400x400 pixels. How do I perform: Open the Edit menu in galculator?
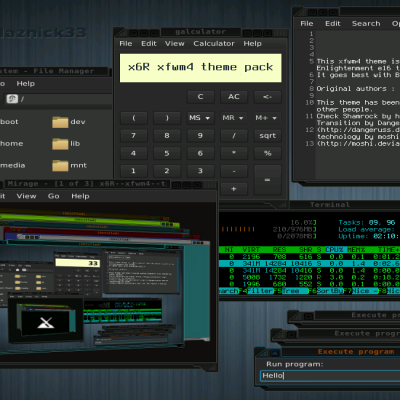tap(149, 44)
